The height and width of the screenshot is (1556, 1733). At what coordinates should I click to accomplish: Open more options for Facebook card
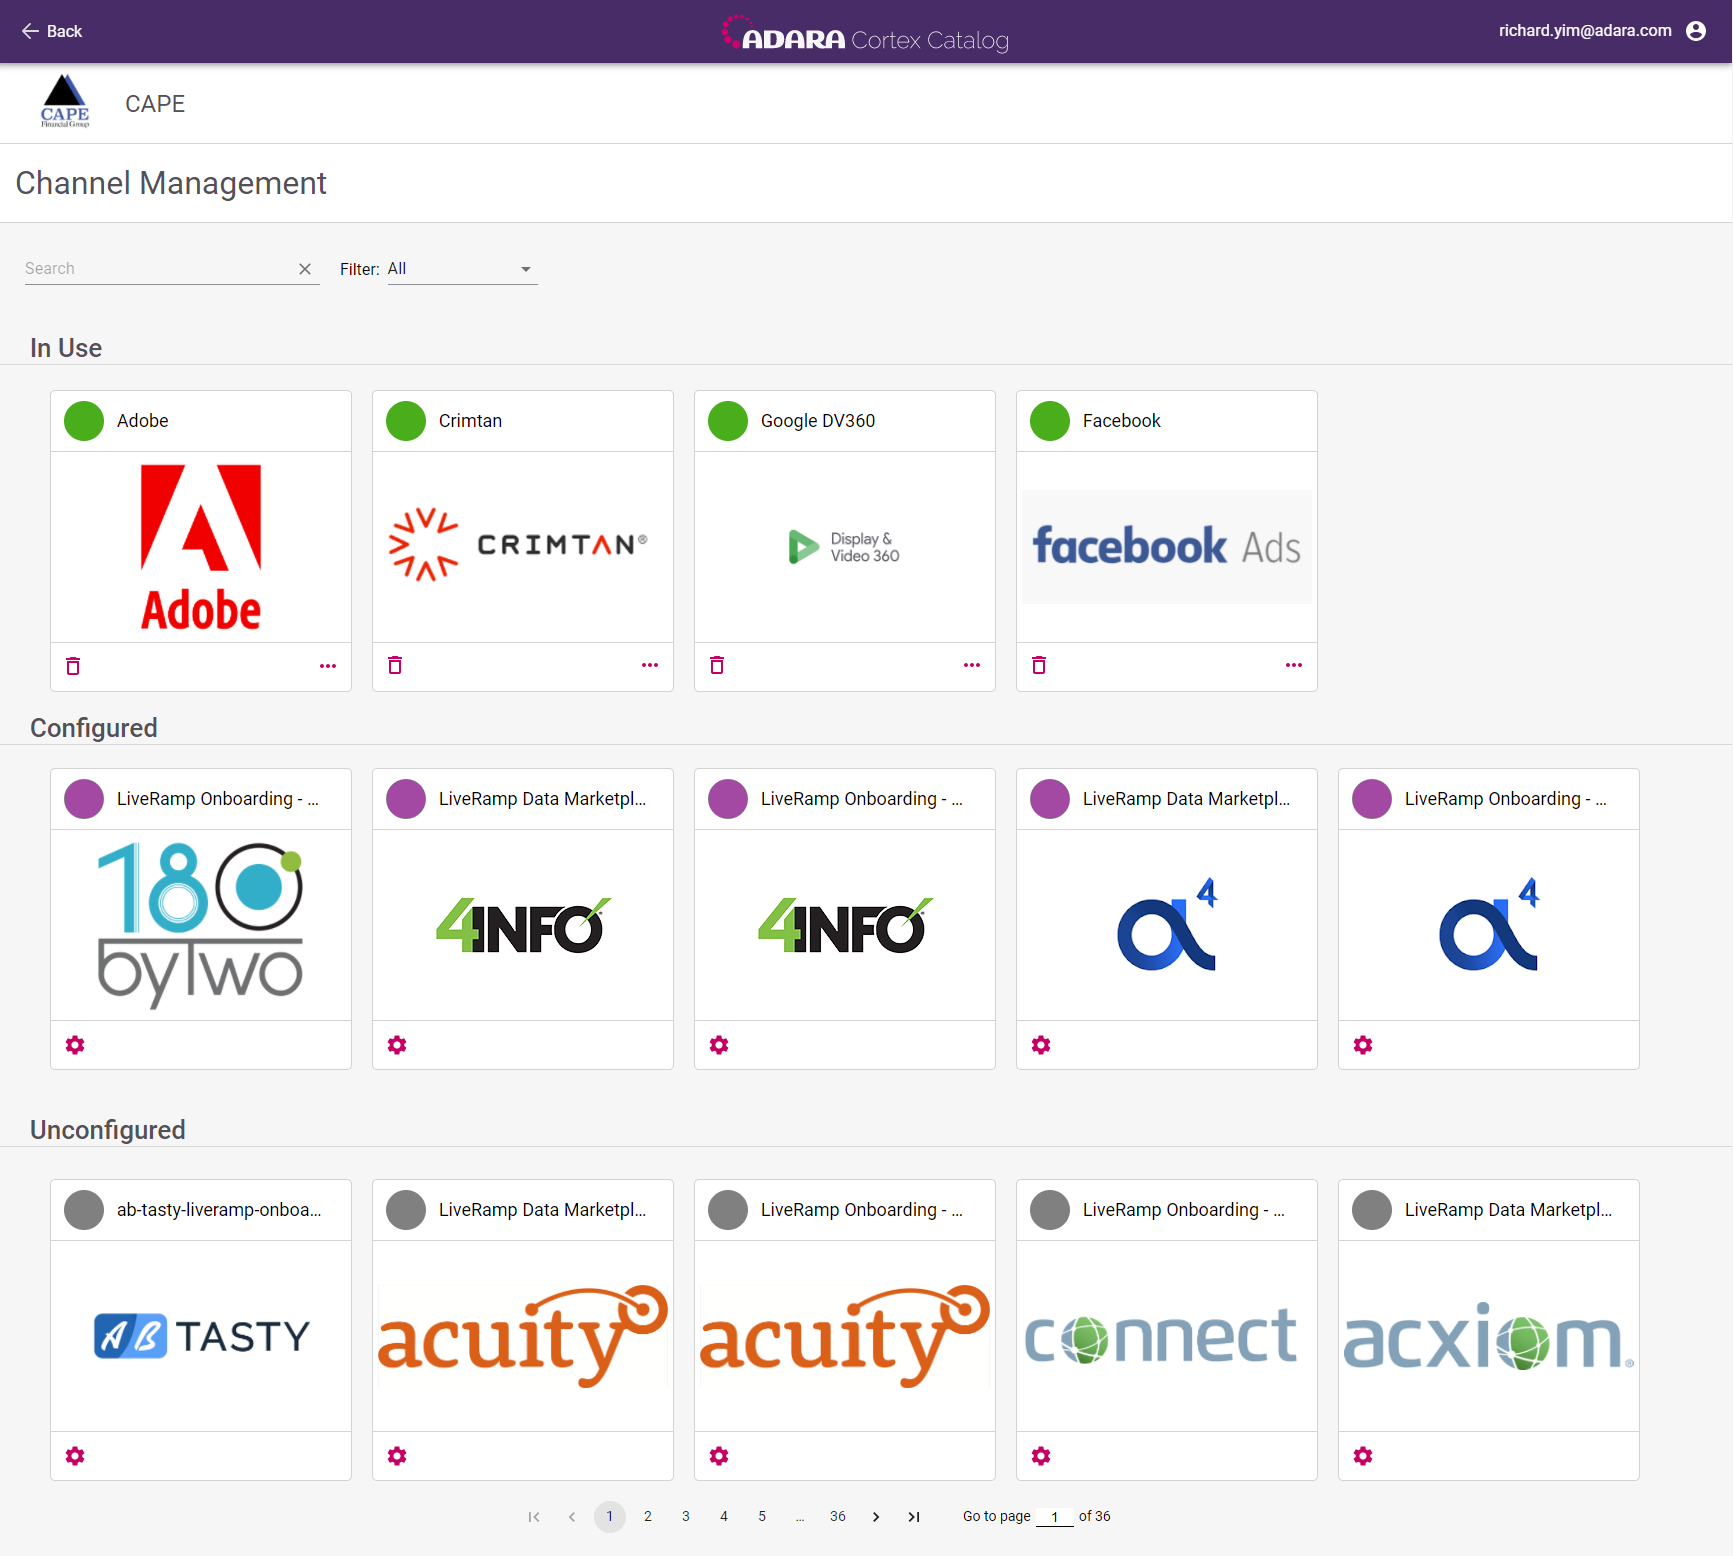1294,666
